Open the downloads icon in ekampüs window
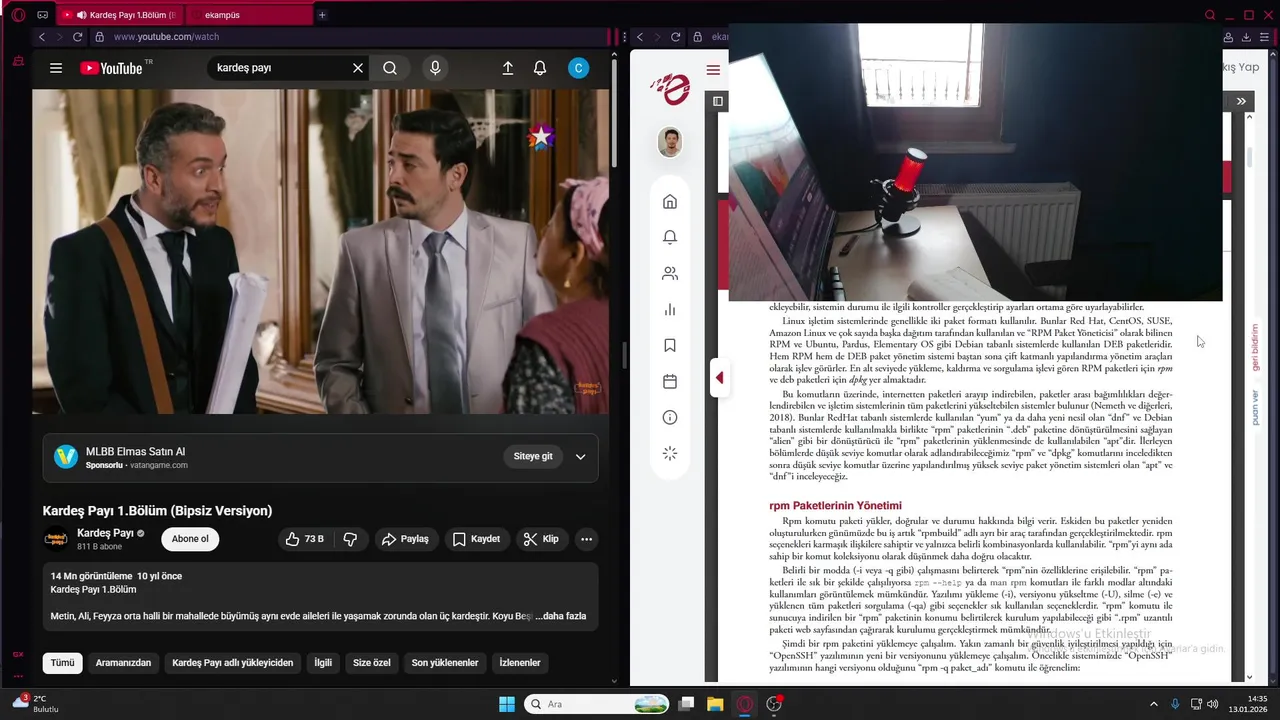 click(1247, 37)
